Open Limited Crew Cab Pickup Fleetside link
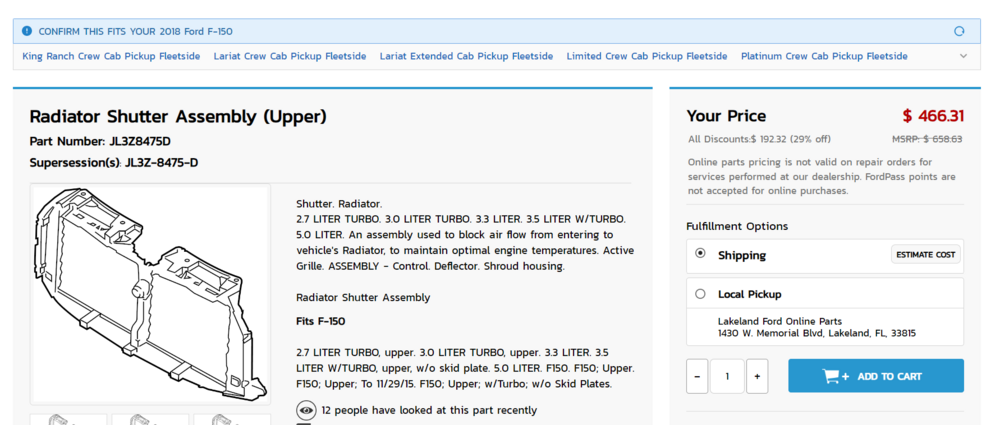The height and width of the screenshot is (425, 1000). coord(647,56)
